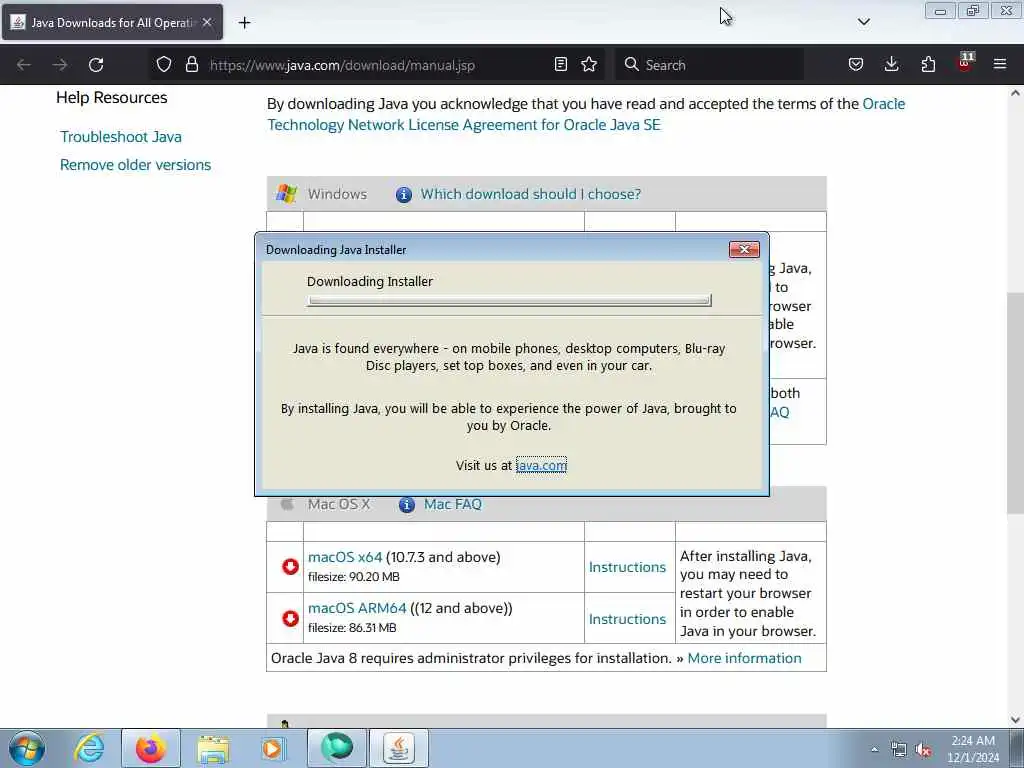Toggle reader view icon in address bar
The height and width of the screenshot is (768, 1024).
click(x=560, y=65)
